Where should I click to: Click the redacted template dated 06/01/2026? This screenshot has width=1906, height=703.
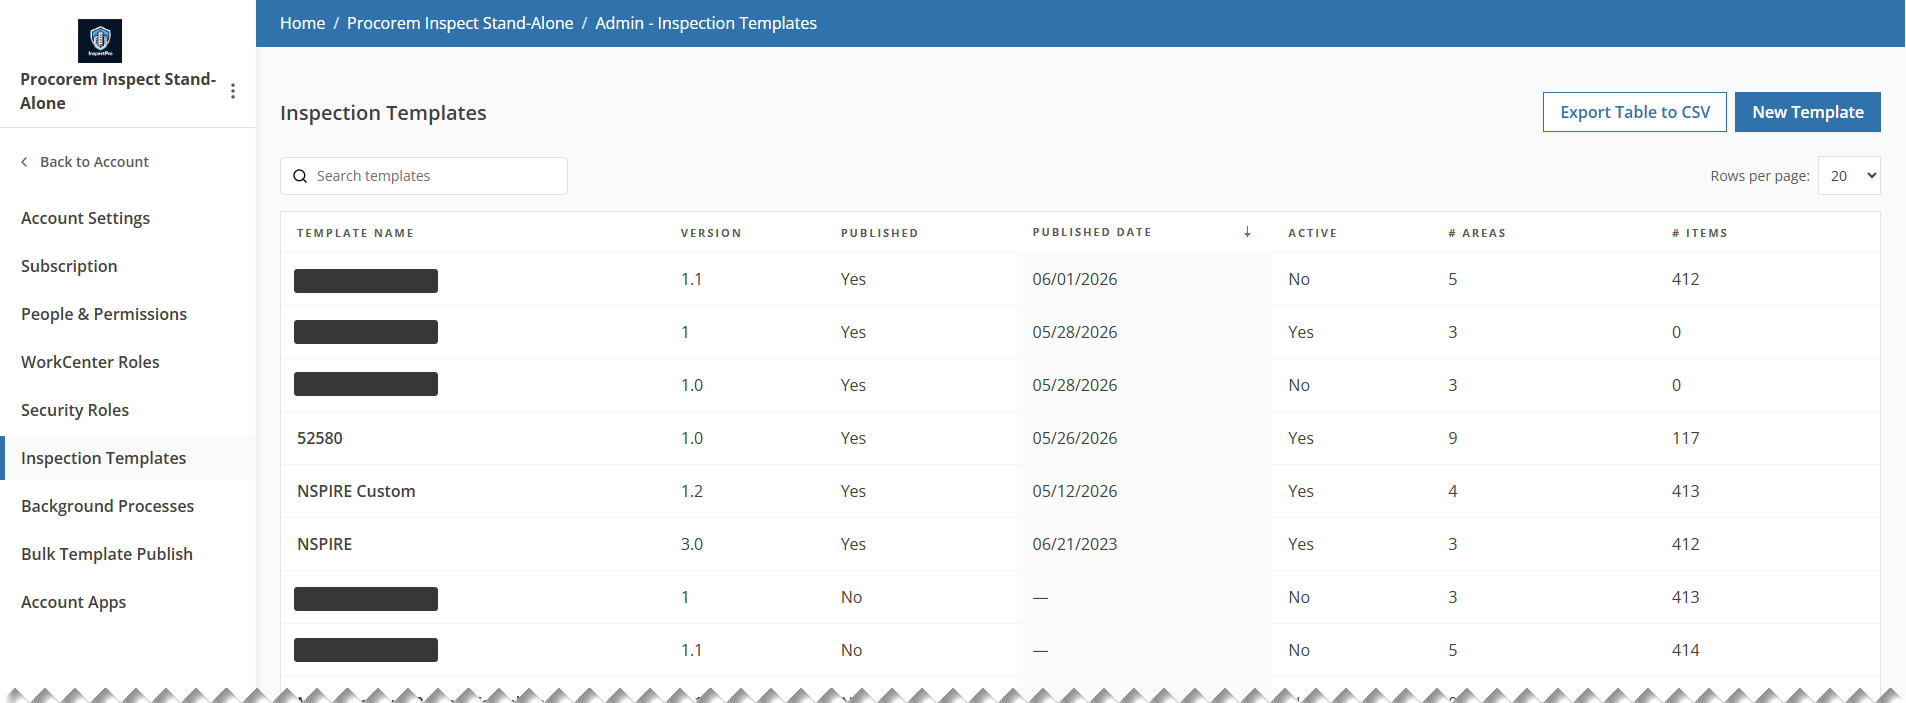point(366,280)
